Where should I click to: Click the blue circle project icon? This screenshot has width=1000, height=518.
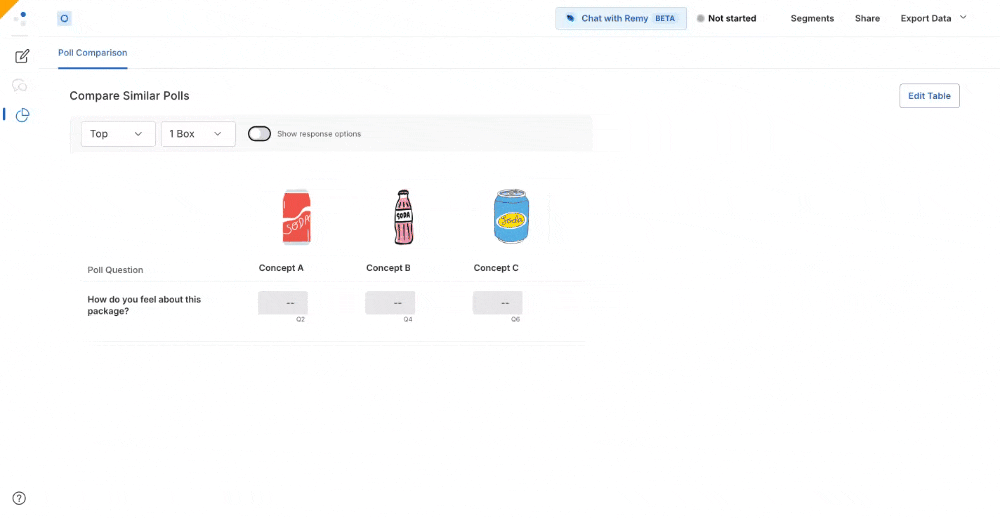[x=65, y=18]
